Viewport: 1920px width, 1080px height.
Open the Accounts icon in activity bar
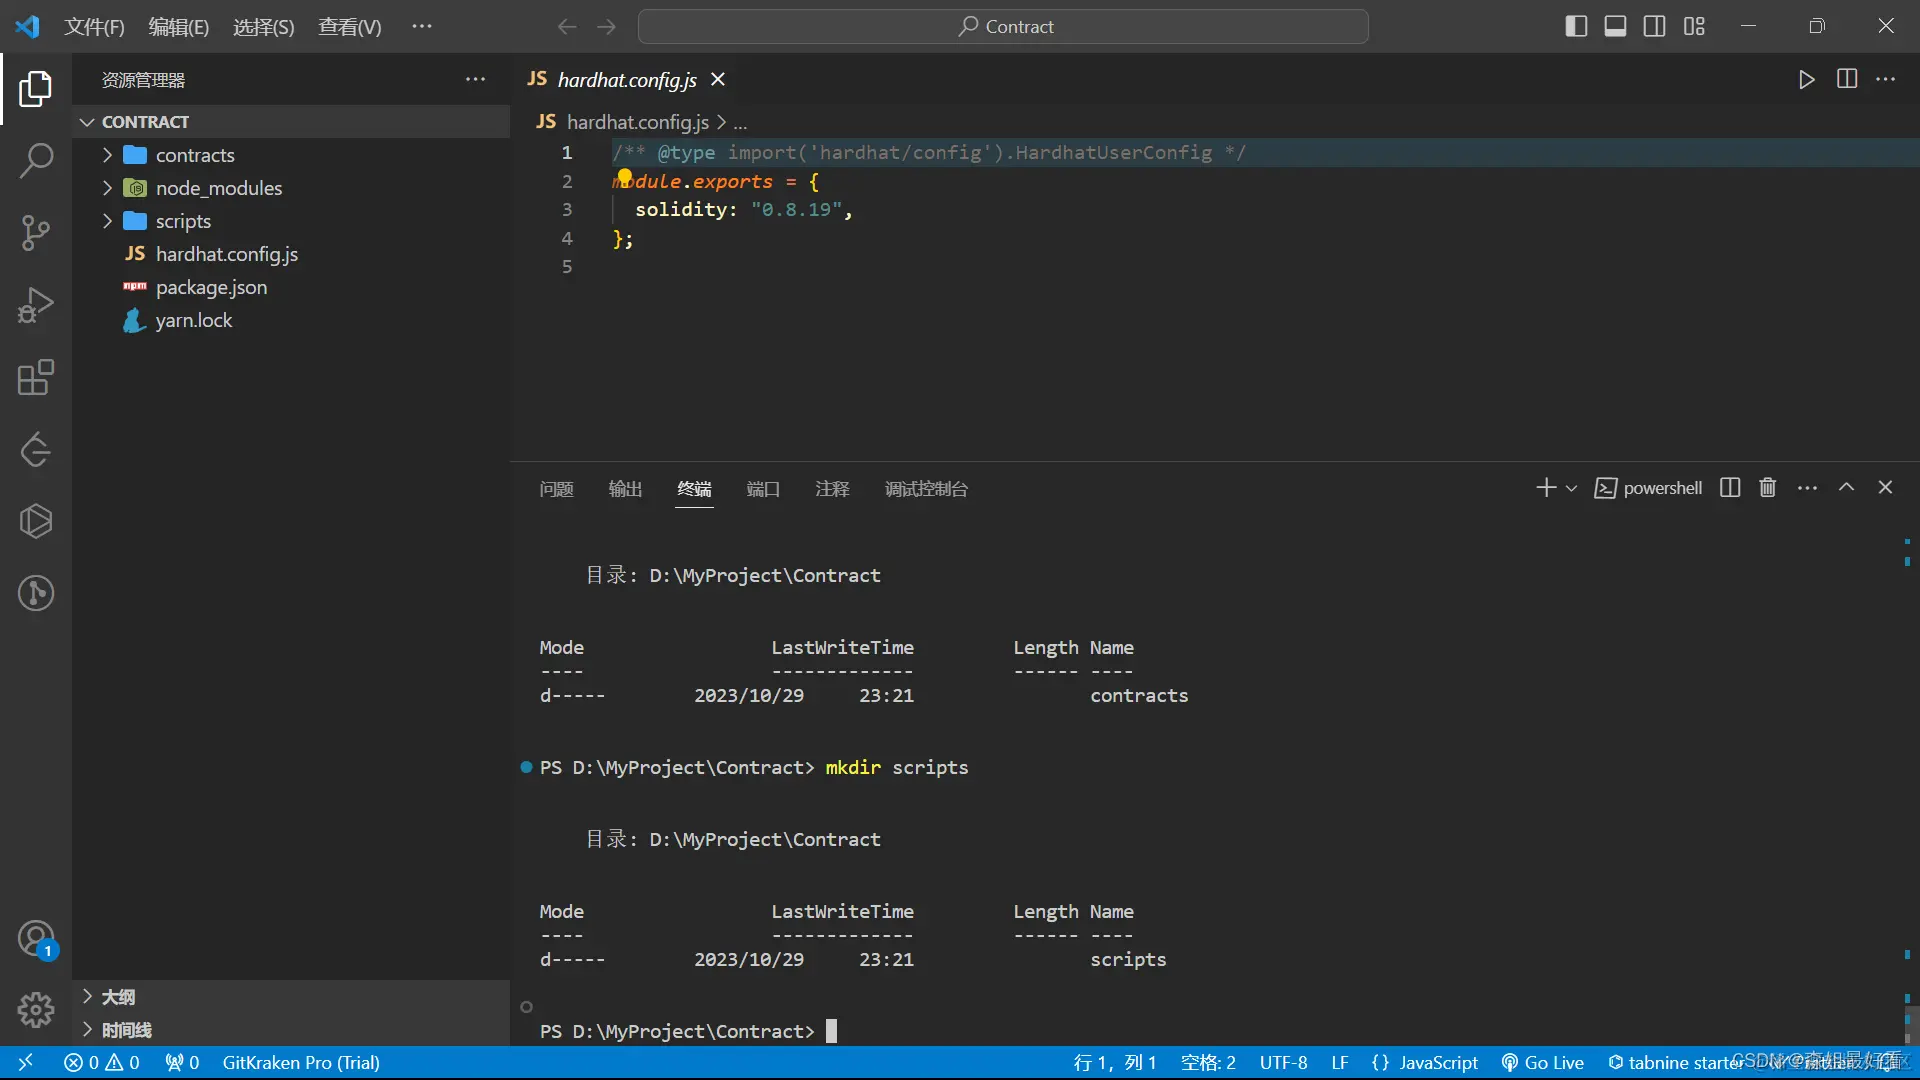pyautogui.click(x=36, y=939)
